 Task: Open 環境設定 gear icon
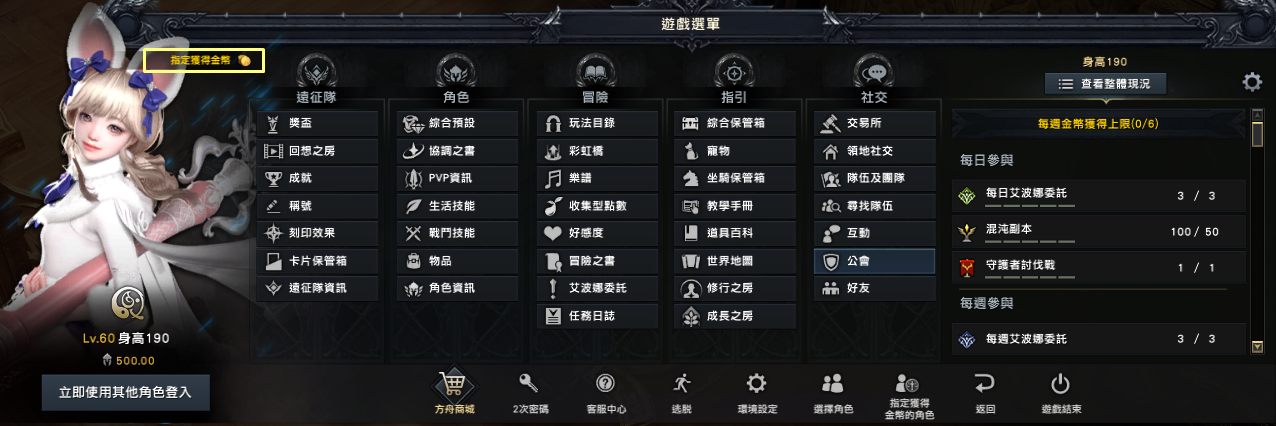coord(757,383)
